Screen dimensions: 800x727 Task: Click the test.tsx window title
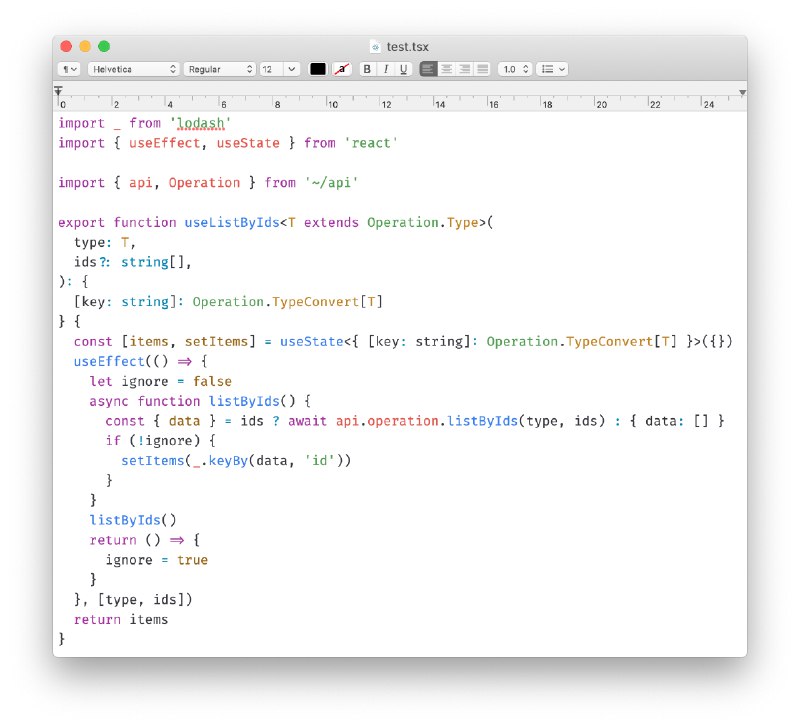pyautogui.click(x=407, y=46)
